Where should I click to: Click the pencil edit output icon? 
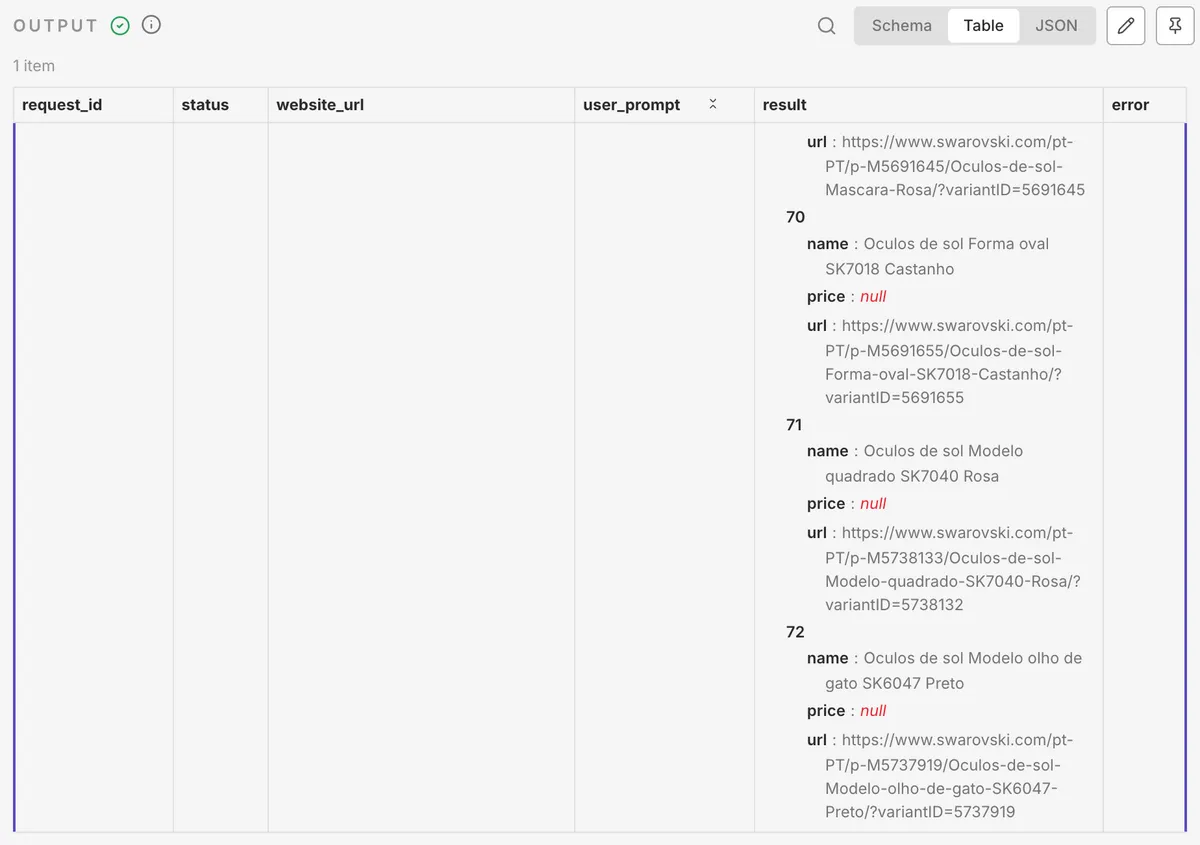point(1125,26)
